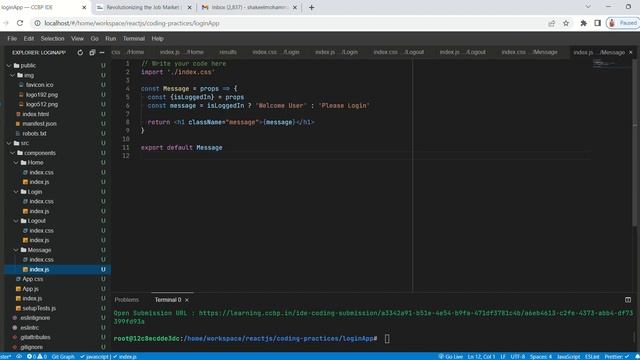This screenshot has height=360, width=640.
Task: Close the loginApp CCBP IDE tab
Action: 84,7
